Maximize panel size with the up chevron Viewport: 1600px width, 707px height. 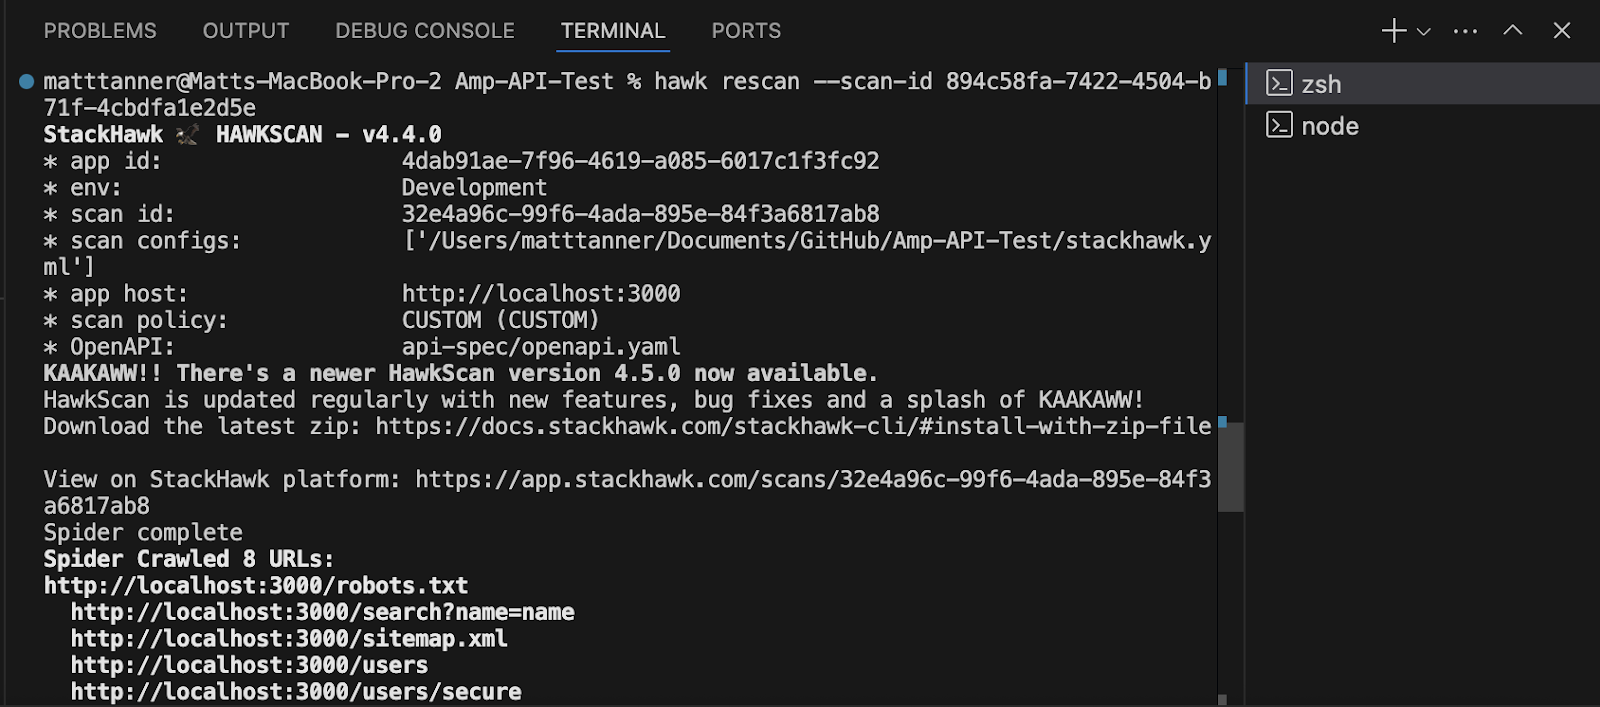point(1513,31)
